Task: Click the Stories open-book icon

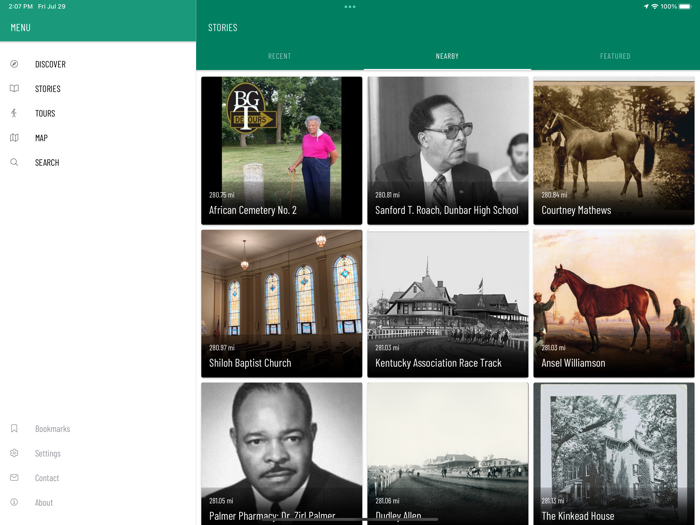Action: [14, 88]
